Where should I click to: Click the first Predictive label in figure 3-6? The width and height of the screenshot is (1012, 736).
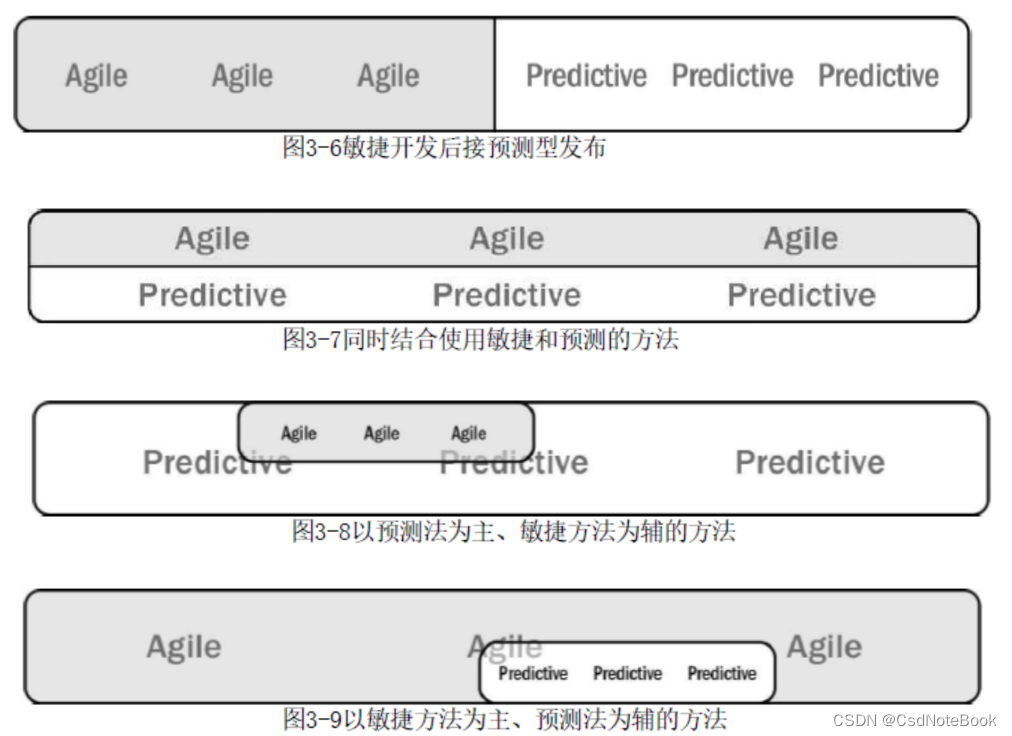[x=586, y=76]
